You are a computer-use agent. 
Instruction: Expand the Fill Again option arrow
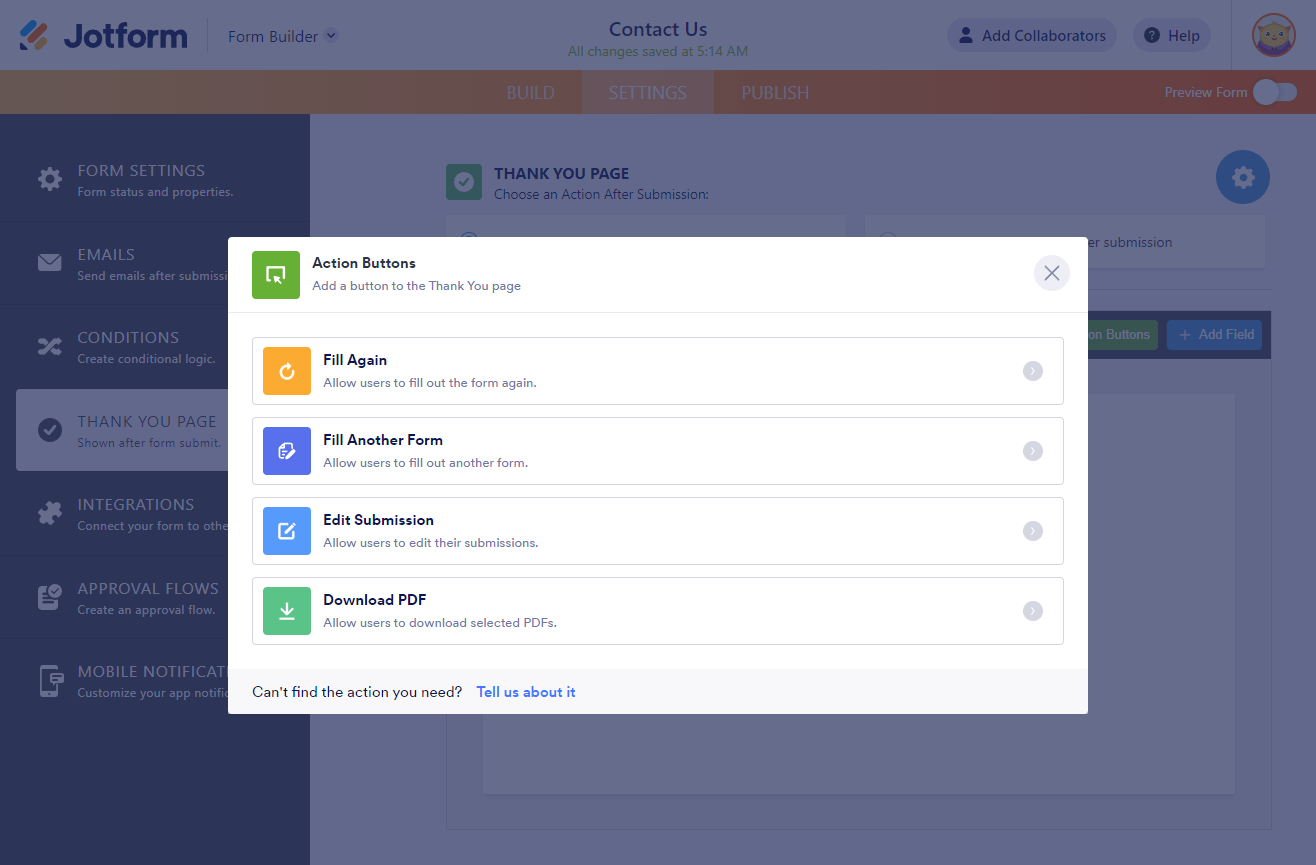(x=1033, y=371)
